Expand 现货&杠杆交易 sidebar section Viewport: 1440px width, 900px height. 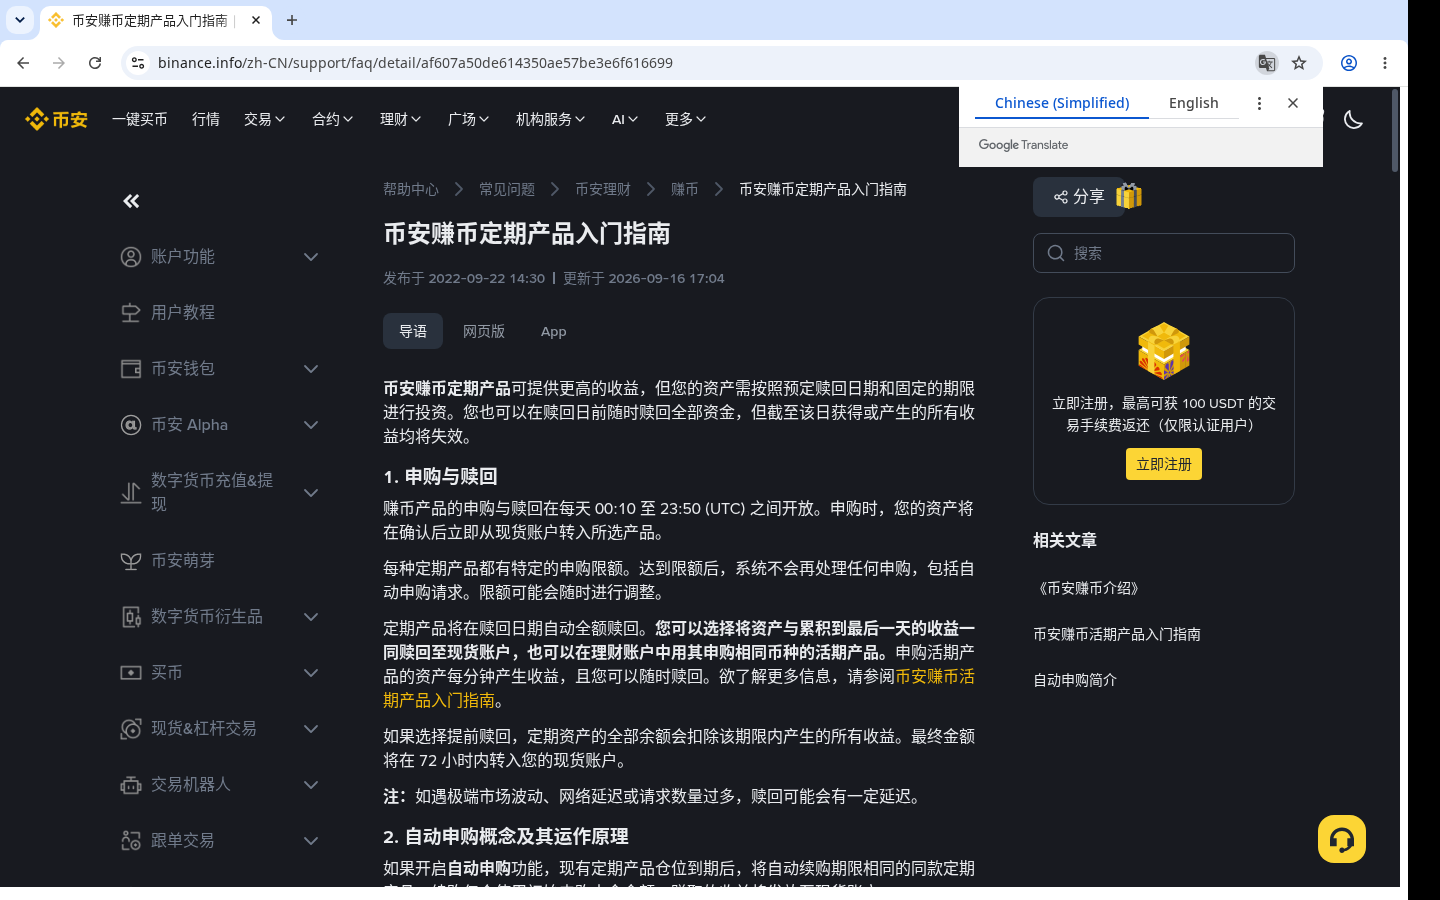[311, 729]
